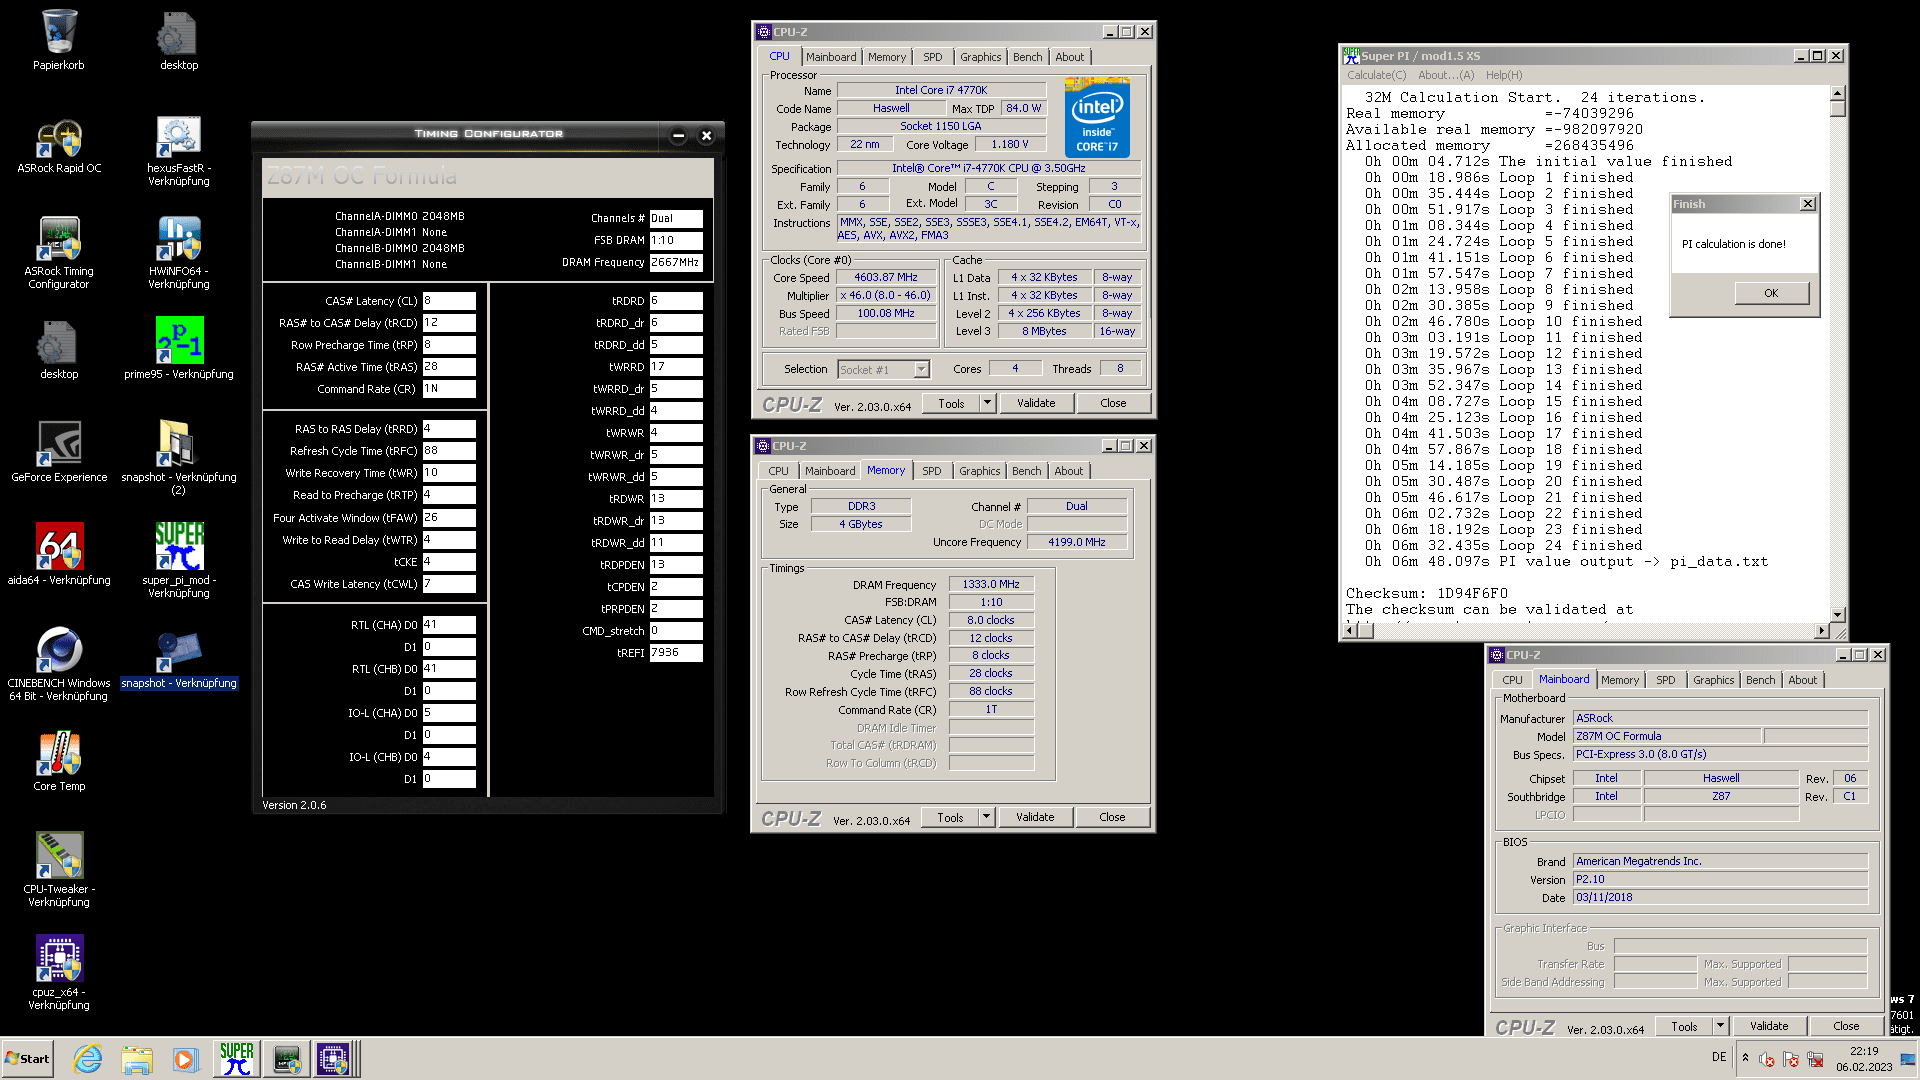
Task: Click Close in Mainboard CPU-Z window
Action: pyautogui.click(x=1846, y=1026)
